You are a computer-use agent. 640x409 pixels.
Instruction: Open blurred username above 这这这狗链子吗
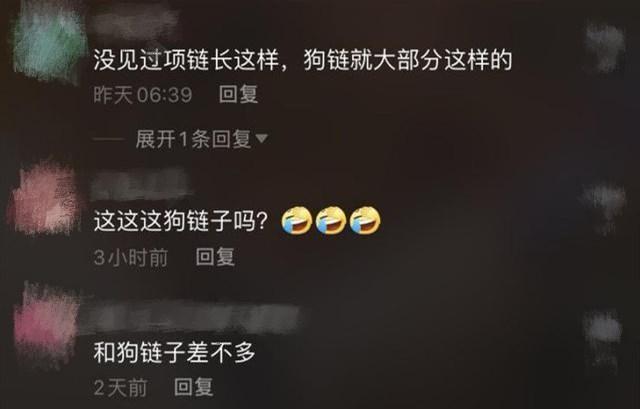point(141,185)
